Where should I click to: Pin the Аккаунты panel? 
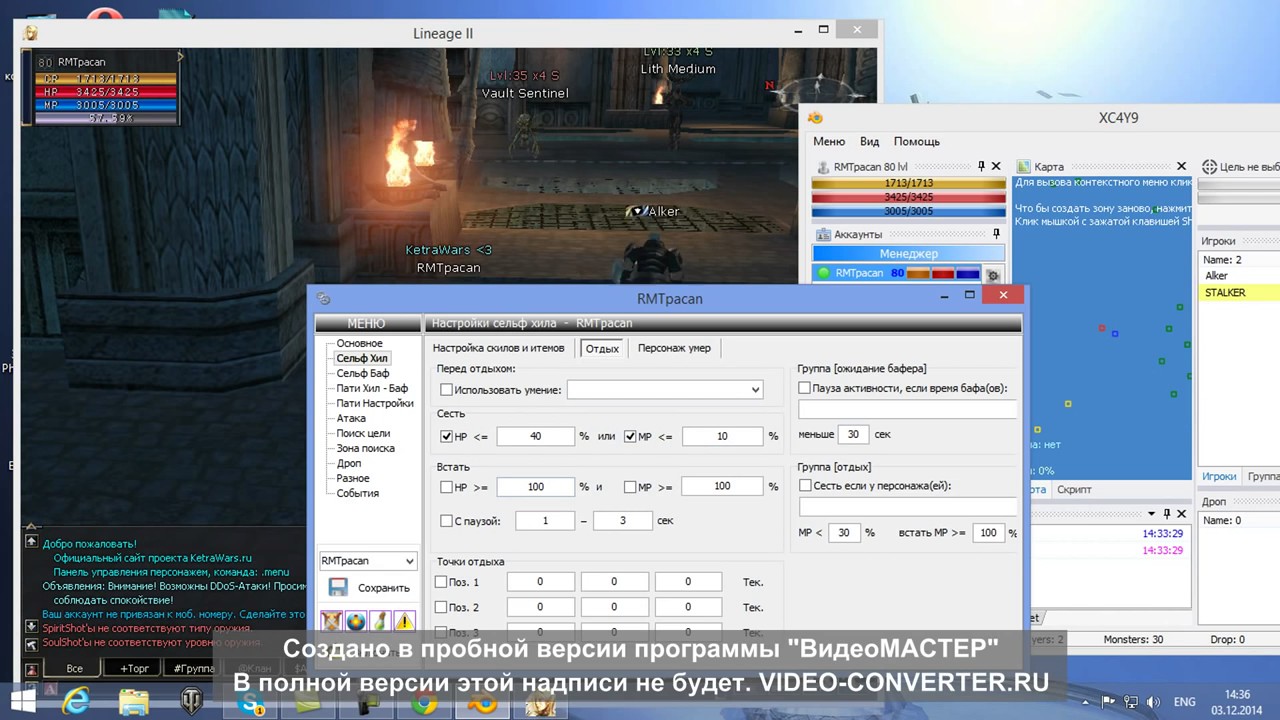coord(997,234)
